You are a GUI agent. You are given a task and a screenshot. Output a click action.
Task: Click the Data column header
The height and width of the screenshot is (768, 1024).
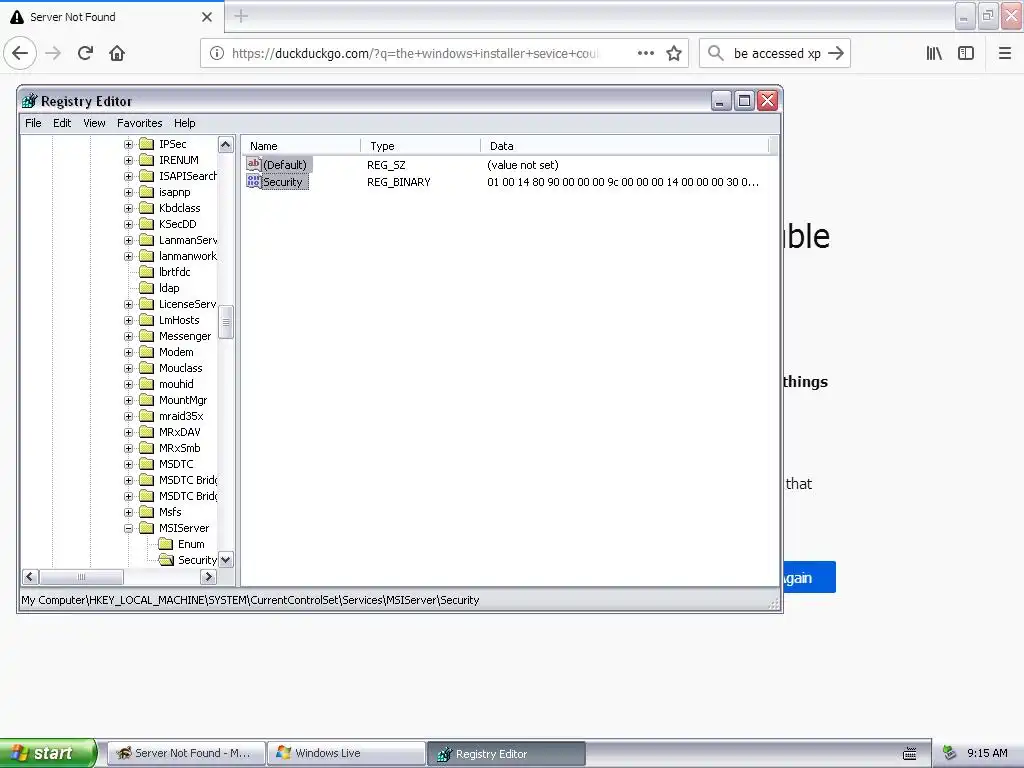point(624,146)
